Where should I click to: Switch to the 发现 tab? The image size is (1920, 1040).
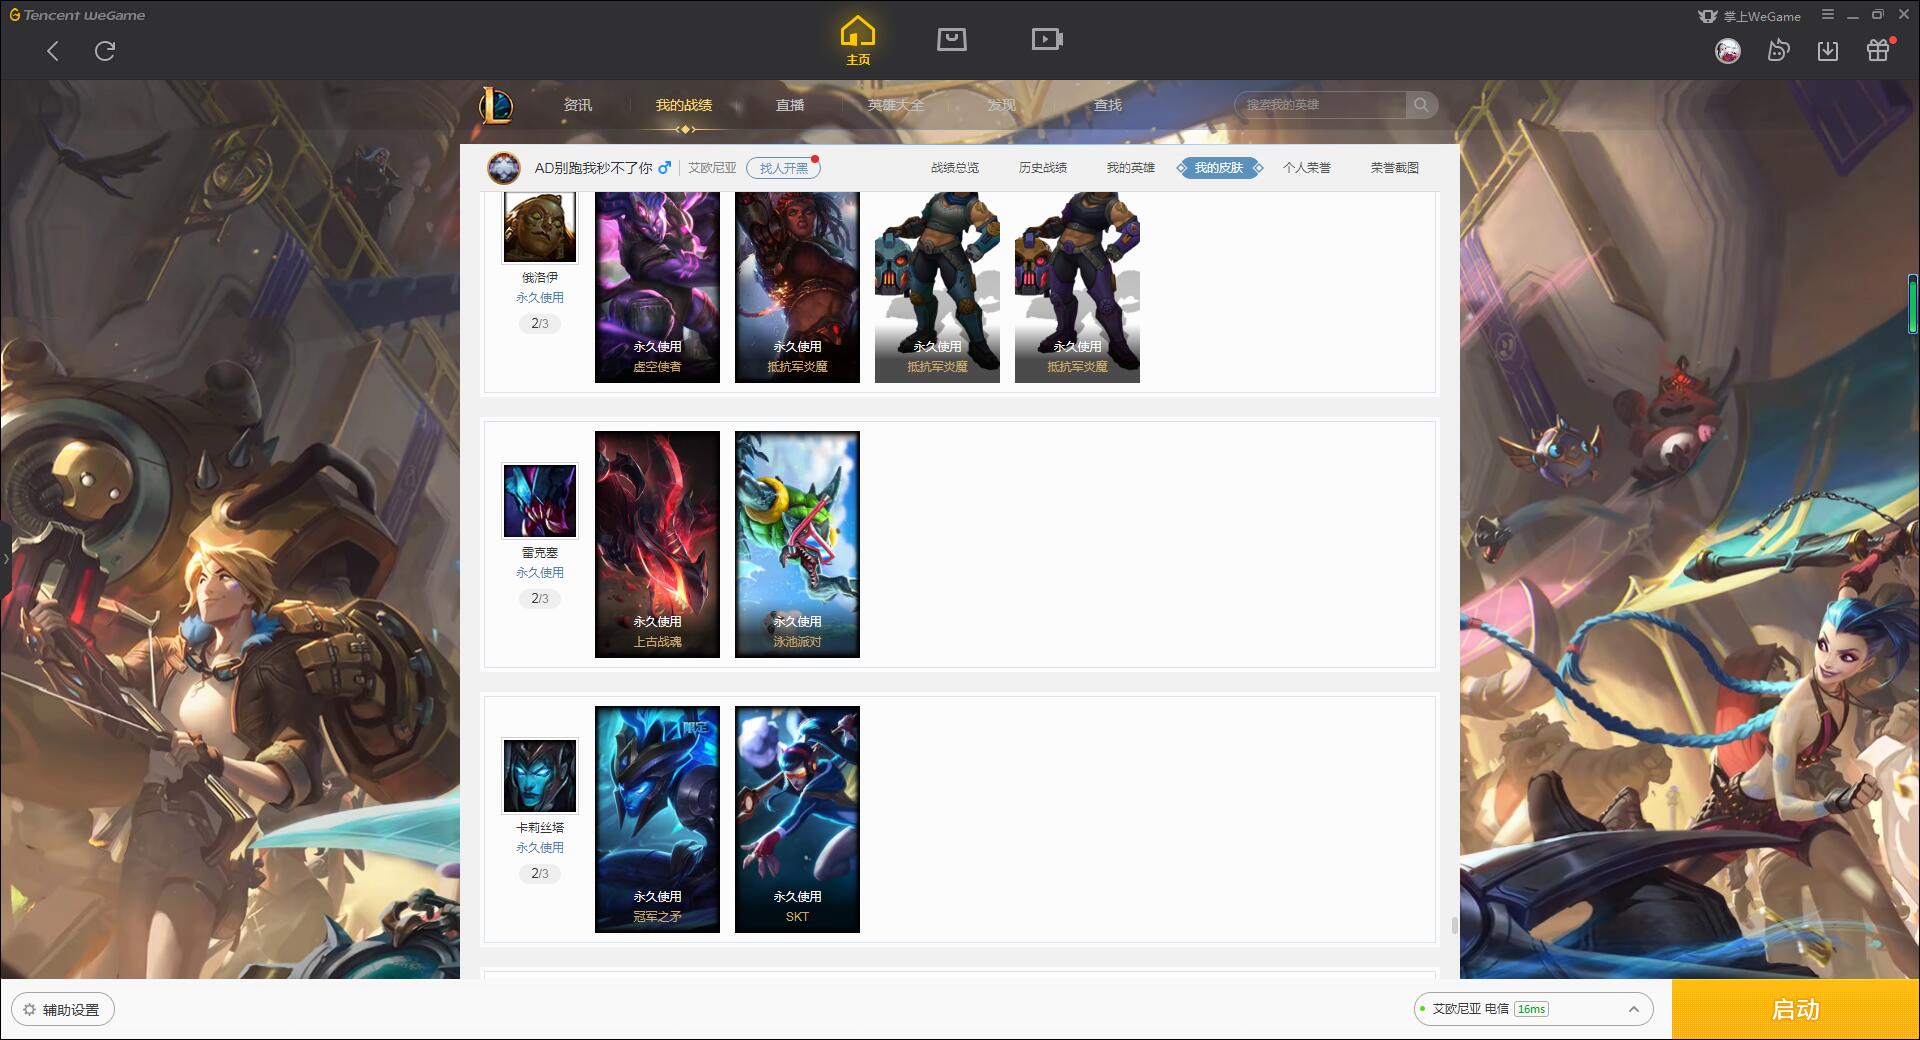pos(1002,105)
